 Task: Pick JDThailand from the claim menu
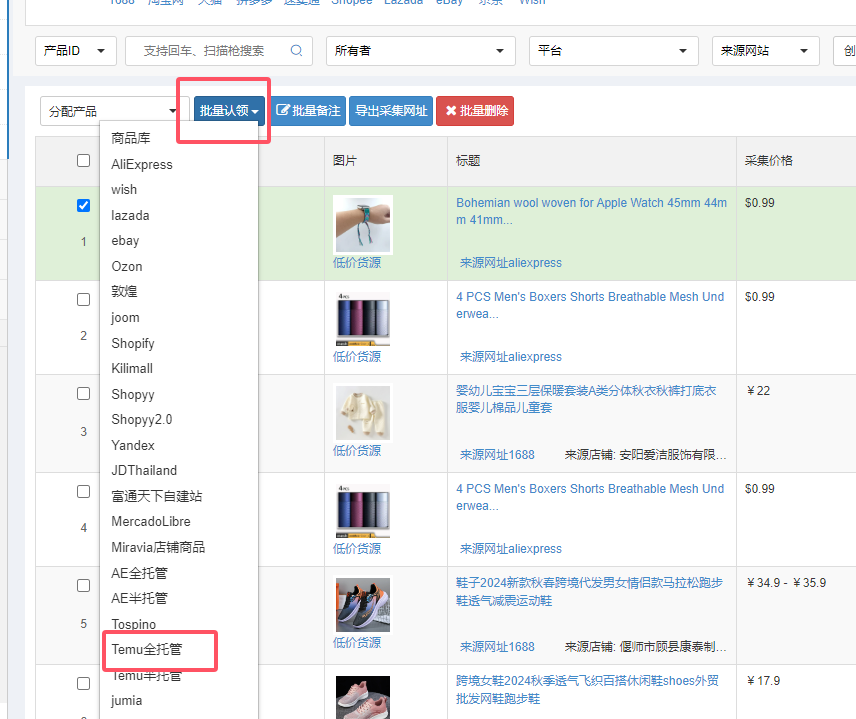click(x=144, y=471)
